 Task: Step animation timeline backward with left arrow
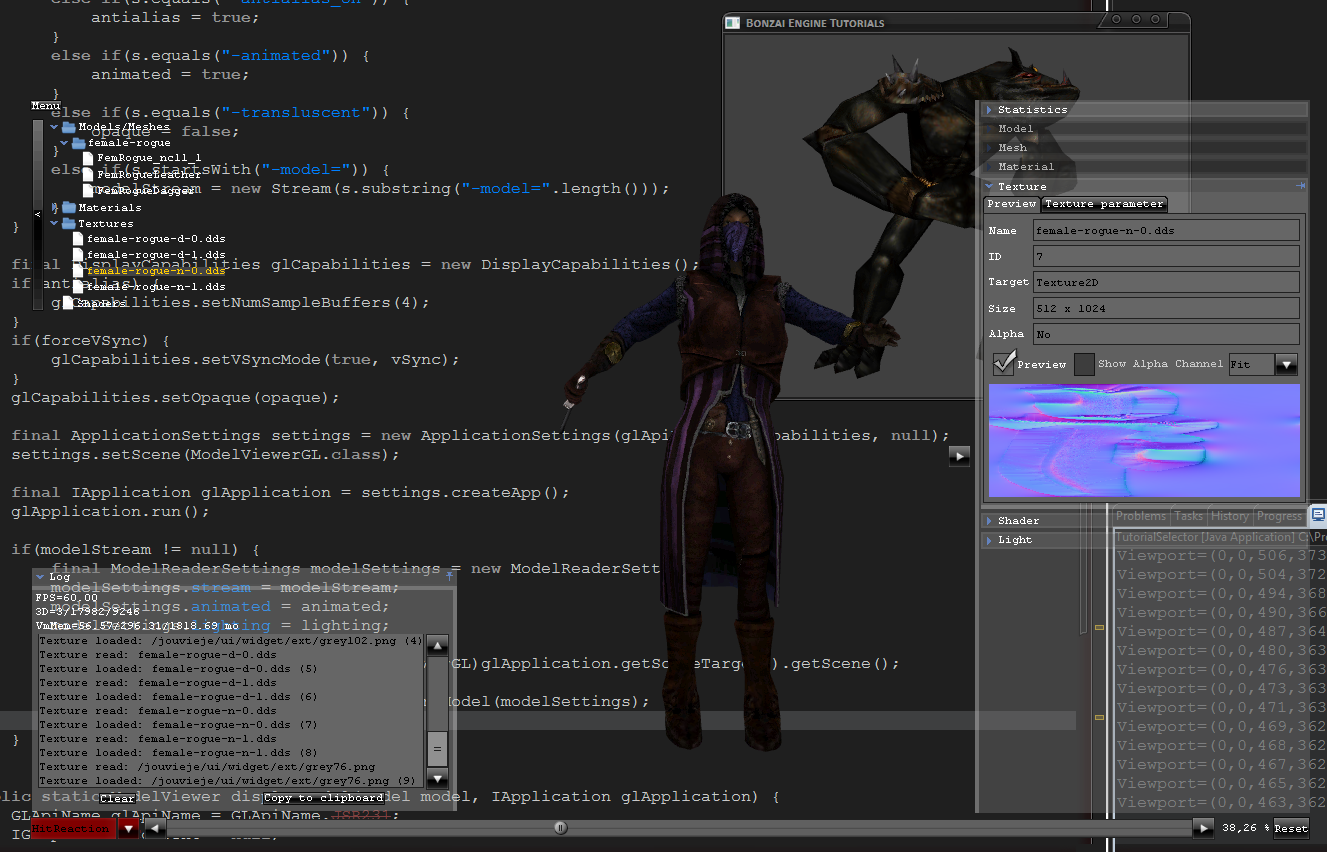pyautogui.click(x=155, y=828)
